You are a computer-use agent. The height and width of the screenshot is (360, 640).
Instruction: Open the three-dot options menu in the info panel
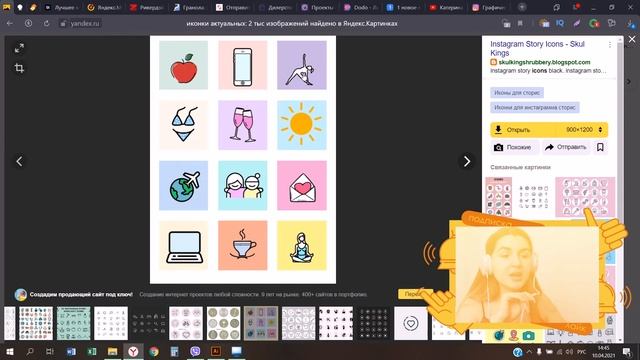pyautogui.click(x=610, y=44)
